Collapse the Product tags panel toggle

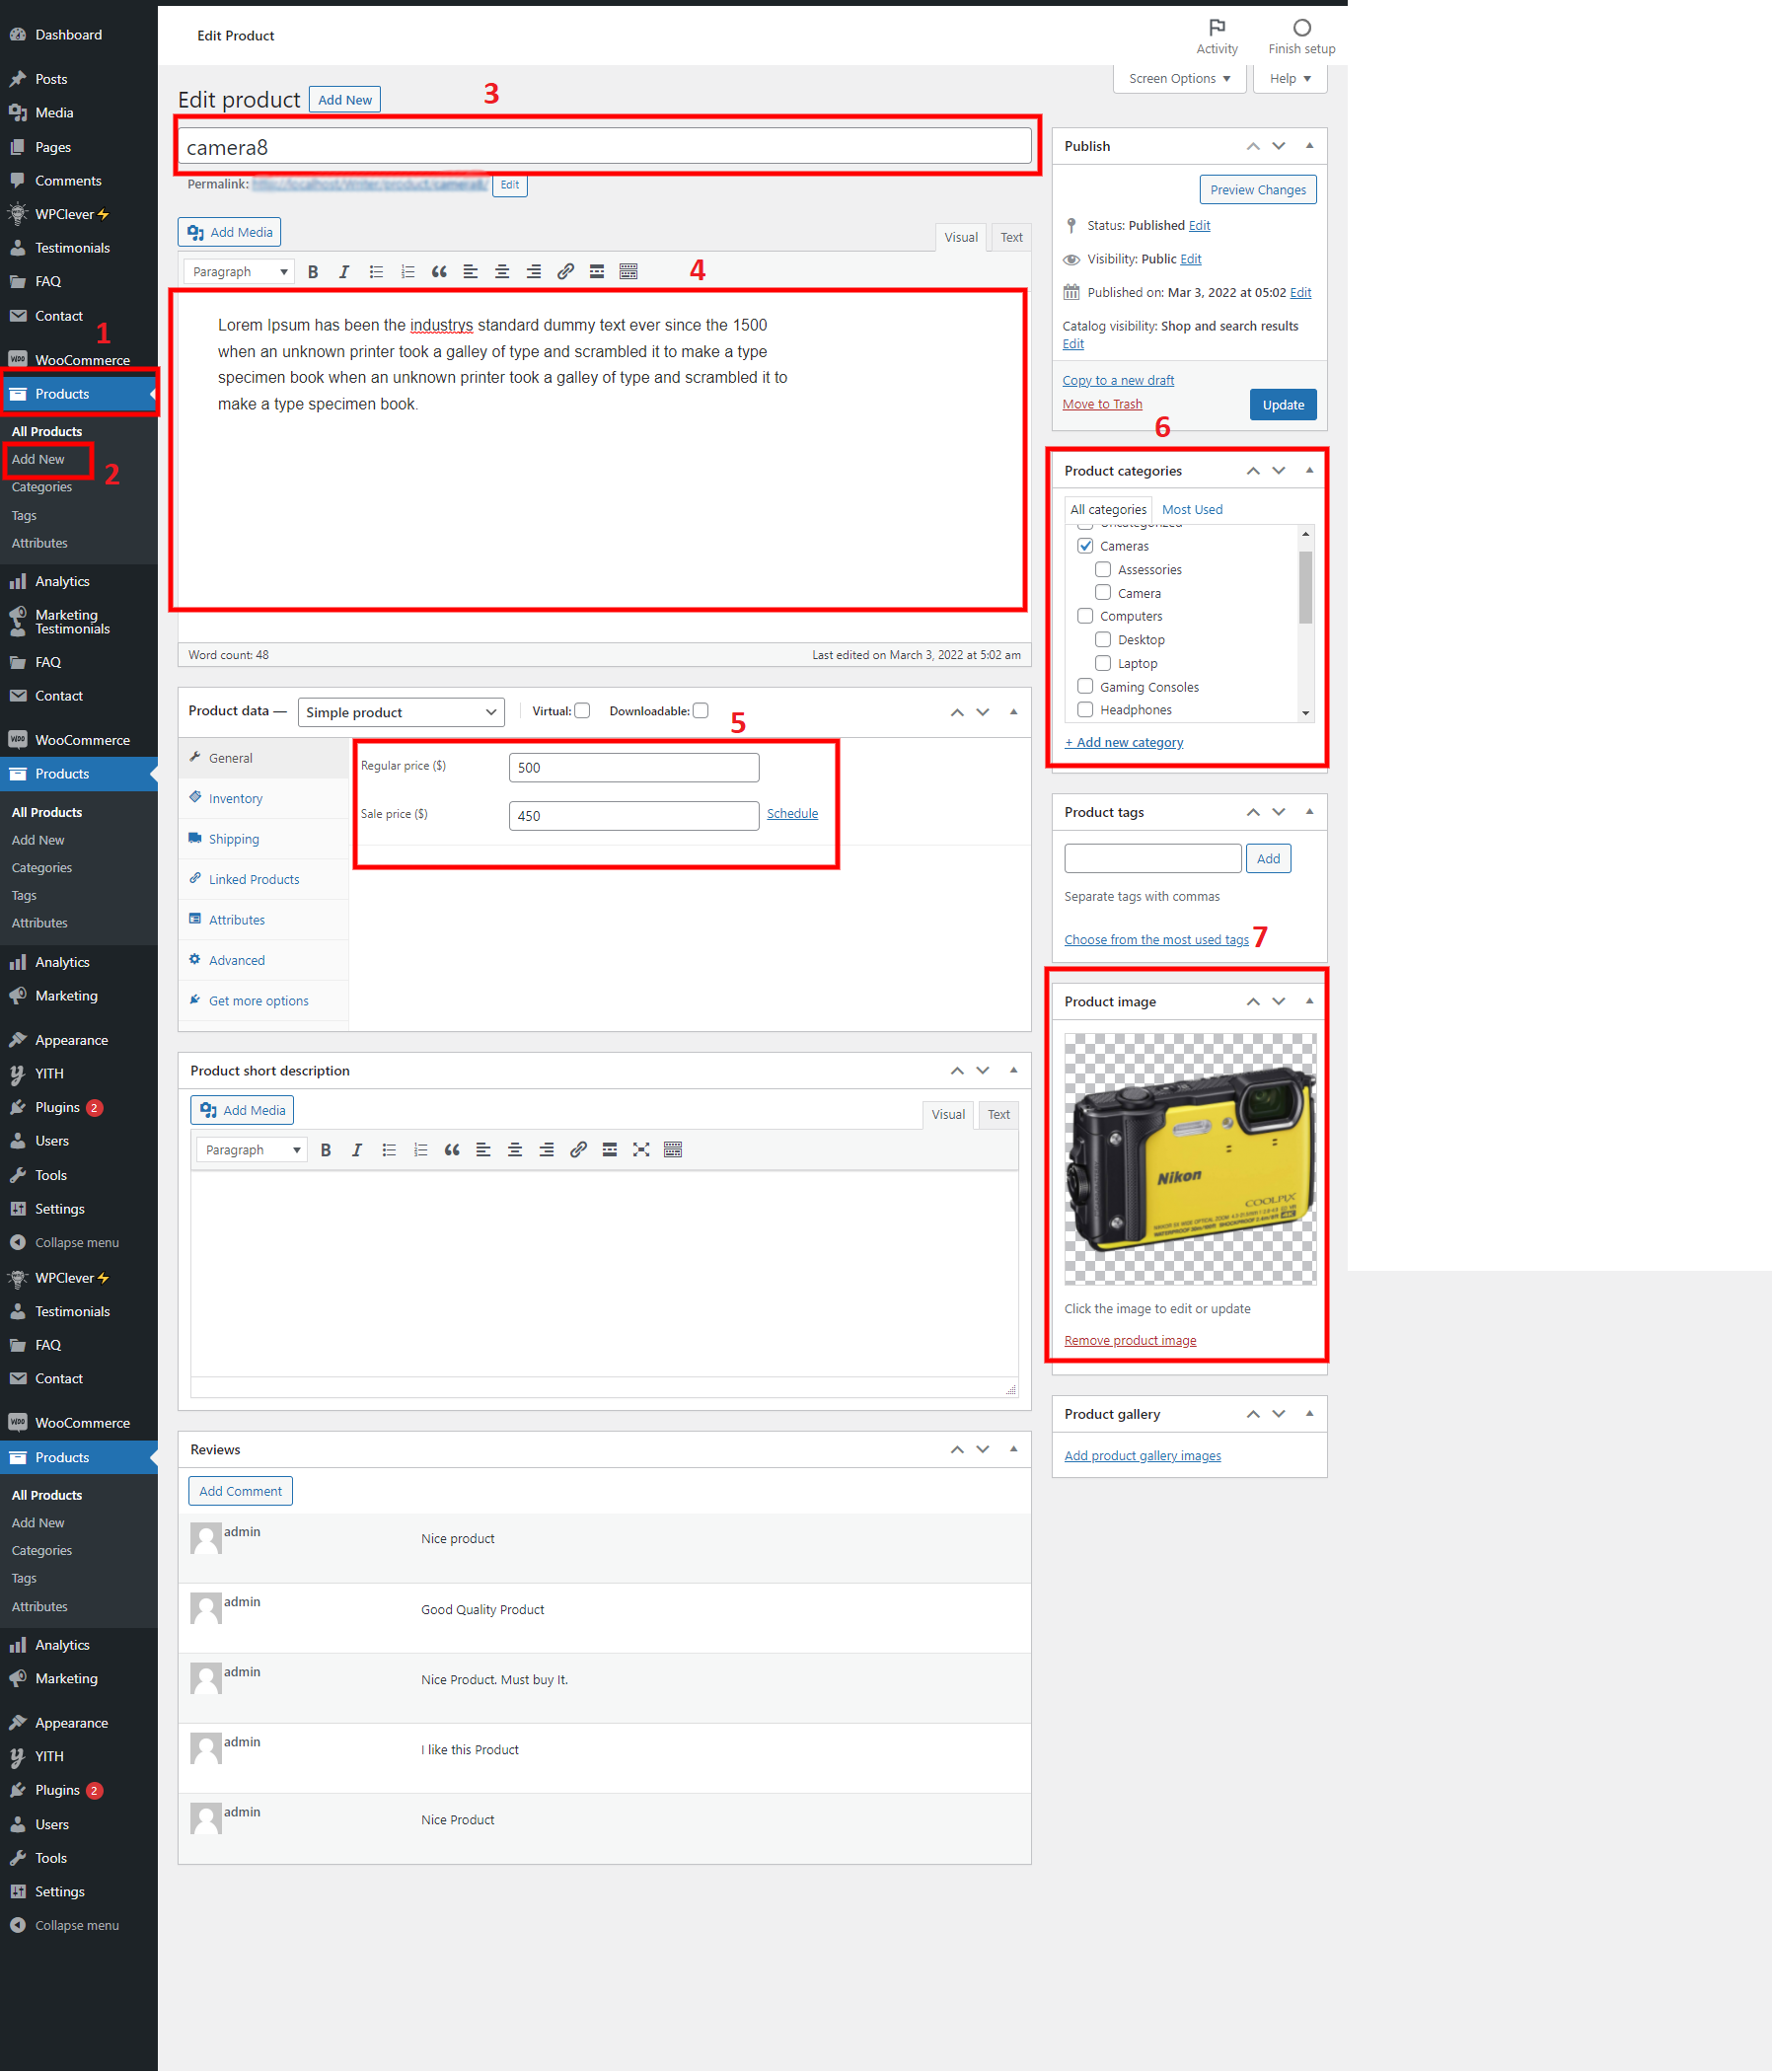point(1309,812)
